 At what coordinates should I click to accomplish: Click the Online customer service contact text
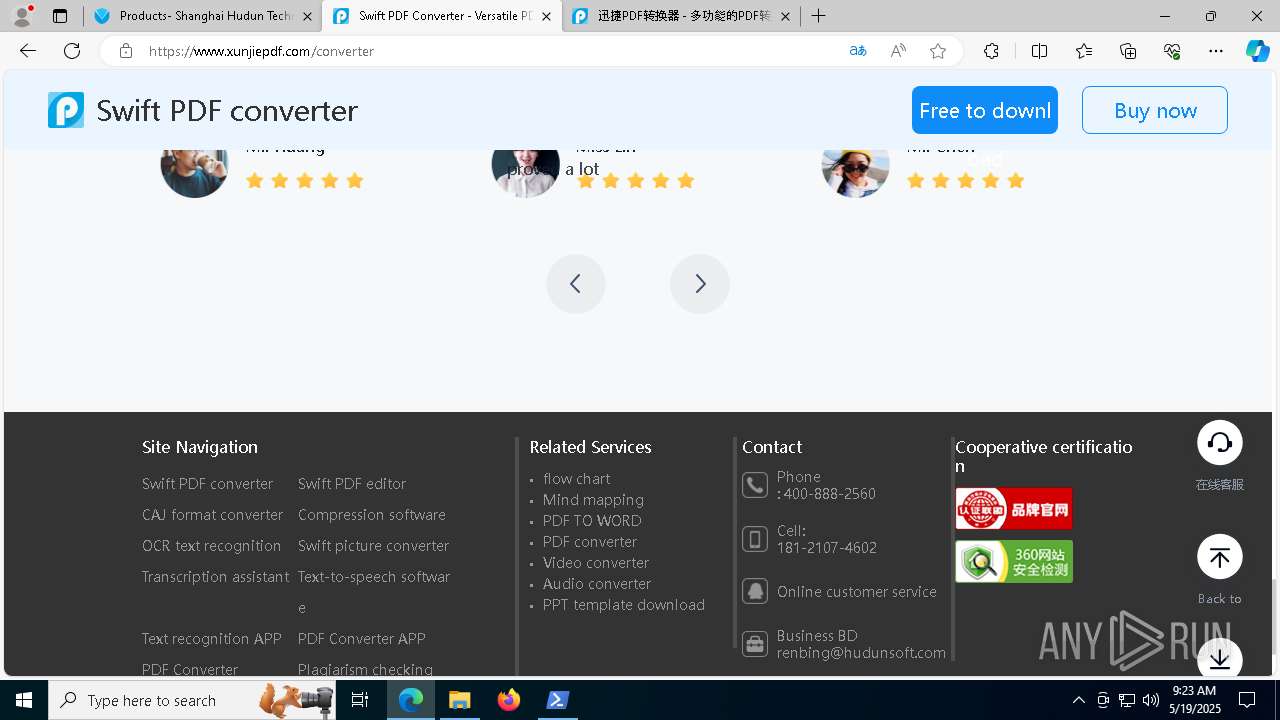[x=857, y=592]
